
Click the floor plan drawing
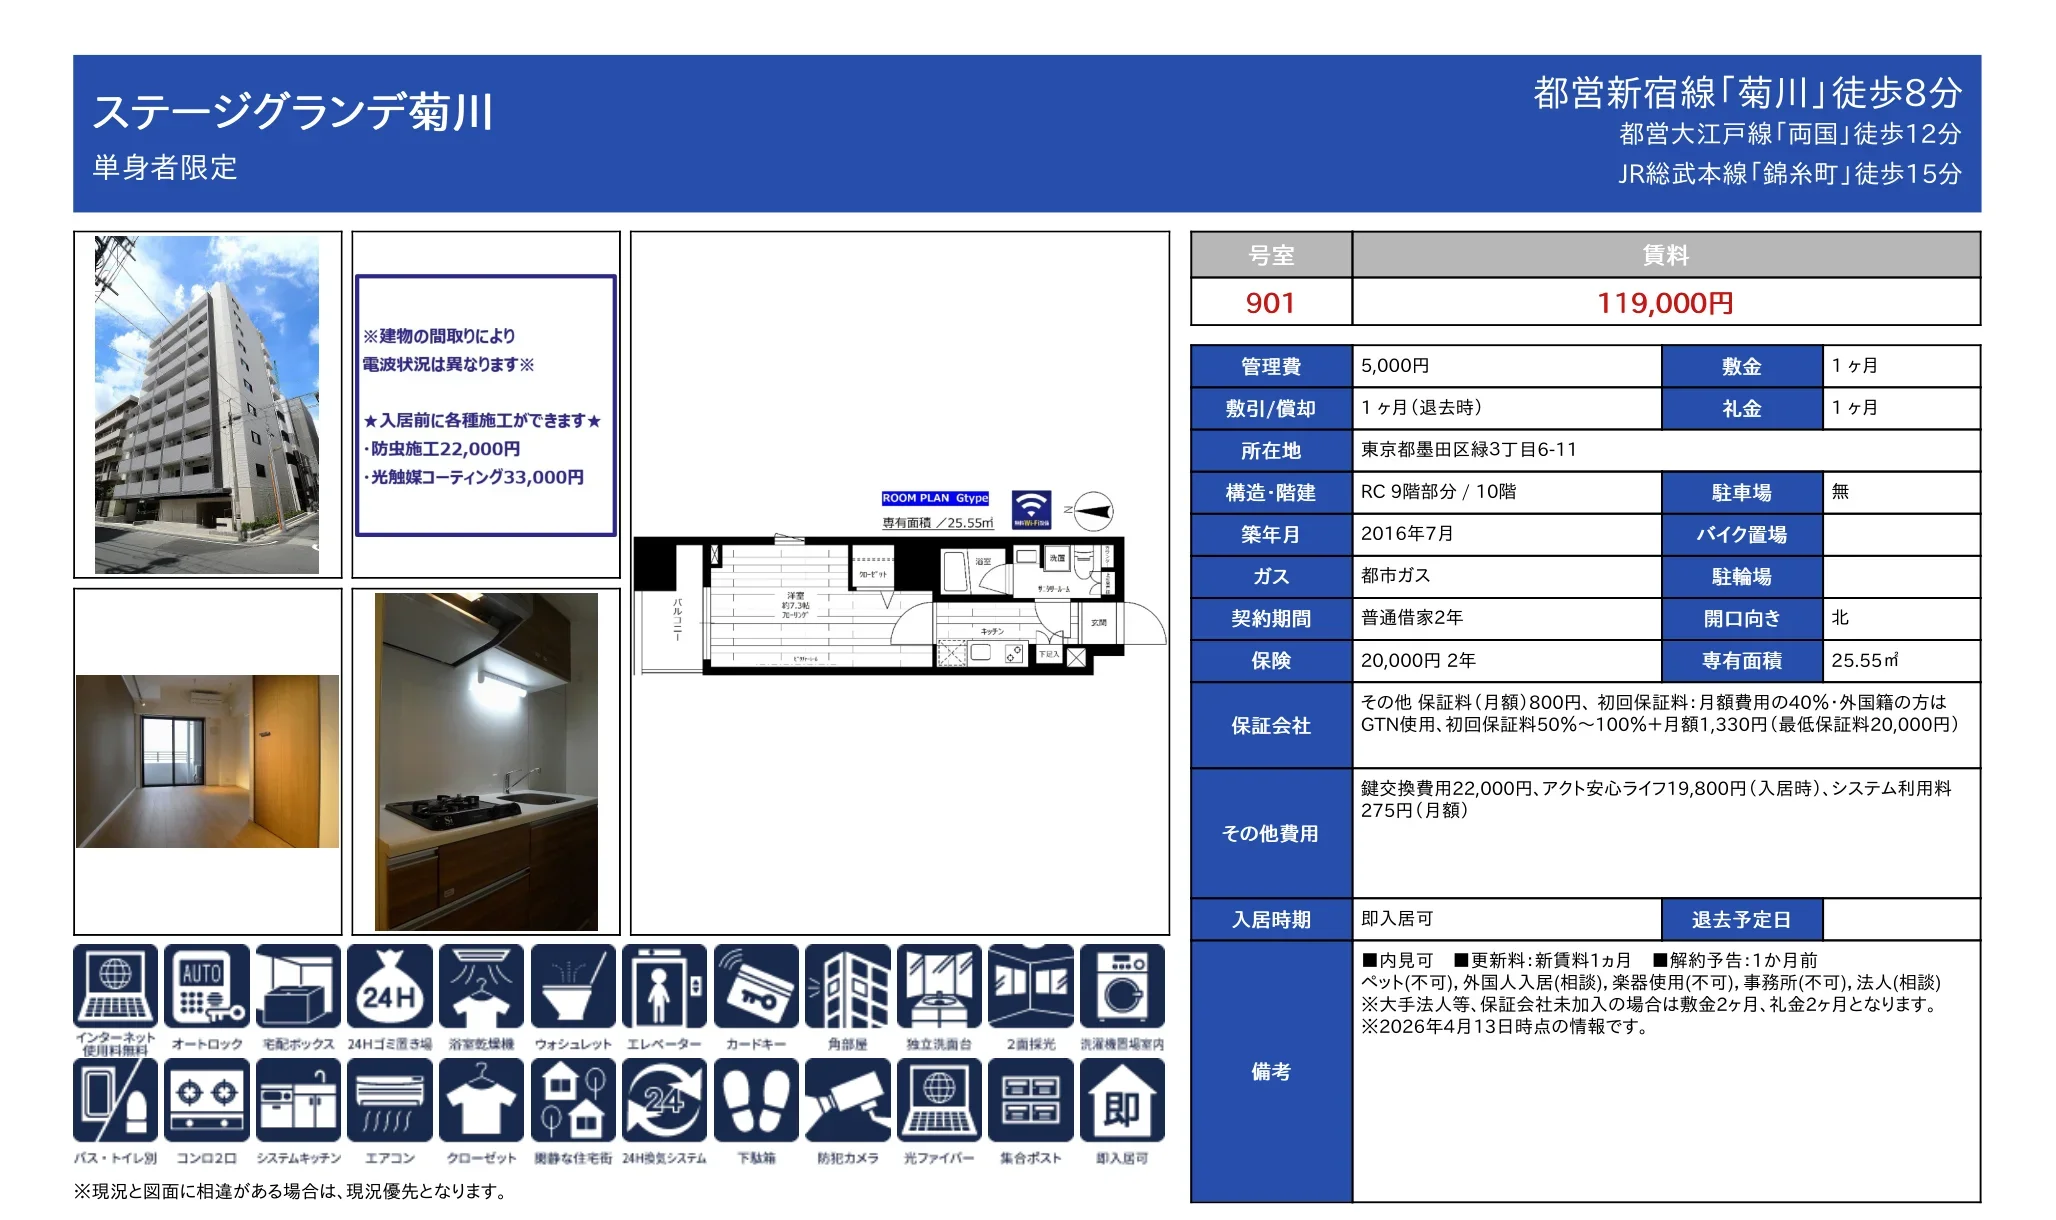(900, 605)
